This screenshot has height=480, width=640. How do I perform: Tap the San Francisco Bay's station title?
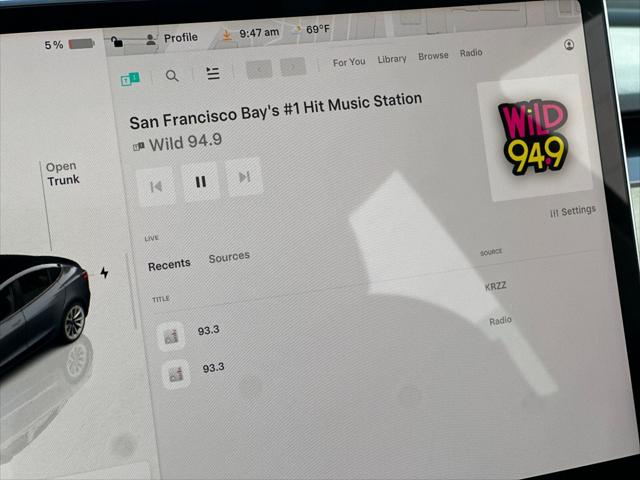276,111
